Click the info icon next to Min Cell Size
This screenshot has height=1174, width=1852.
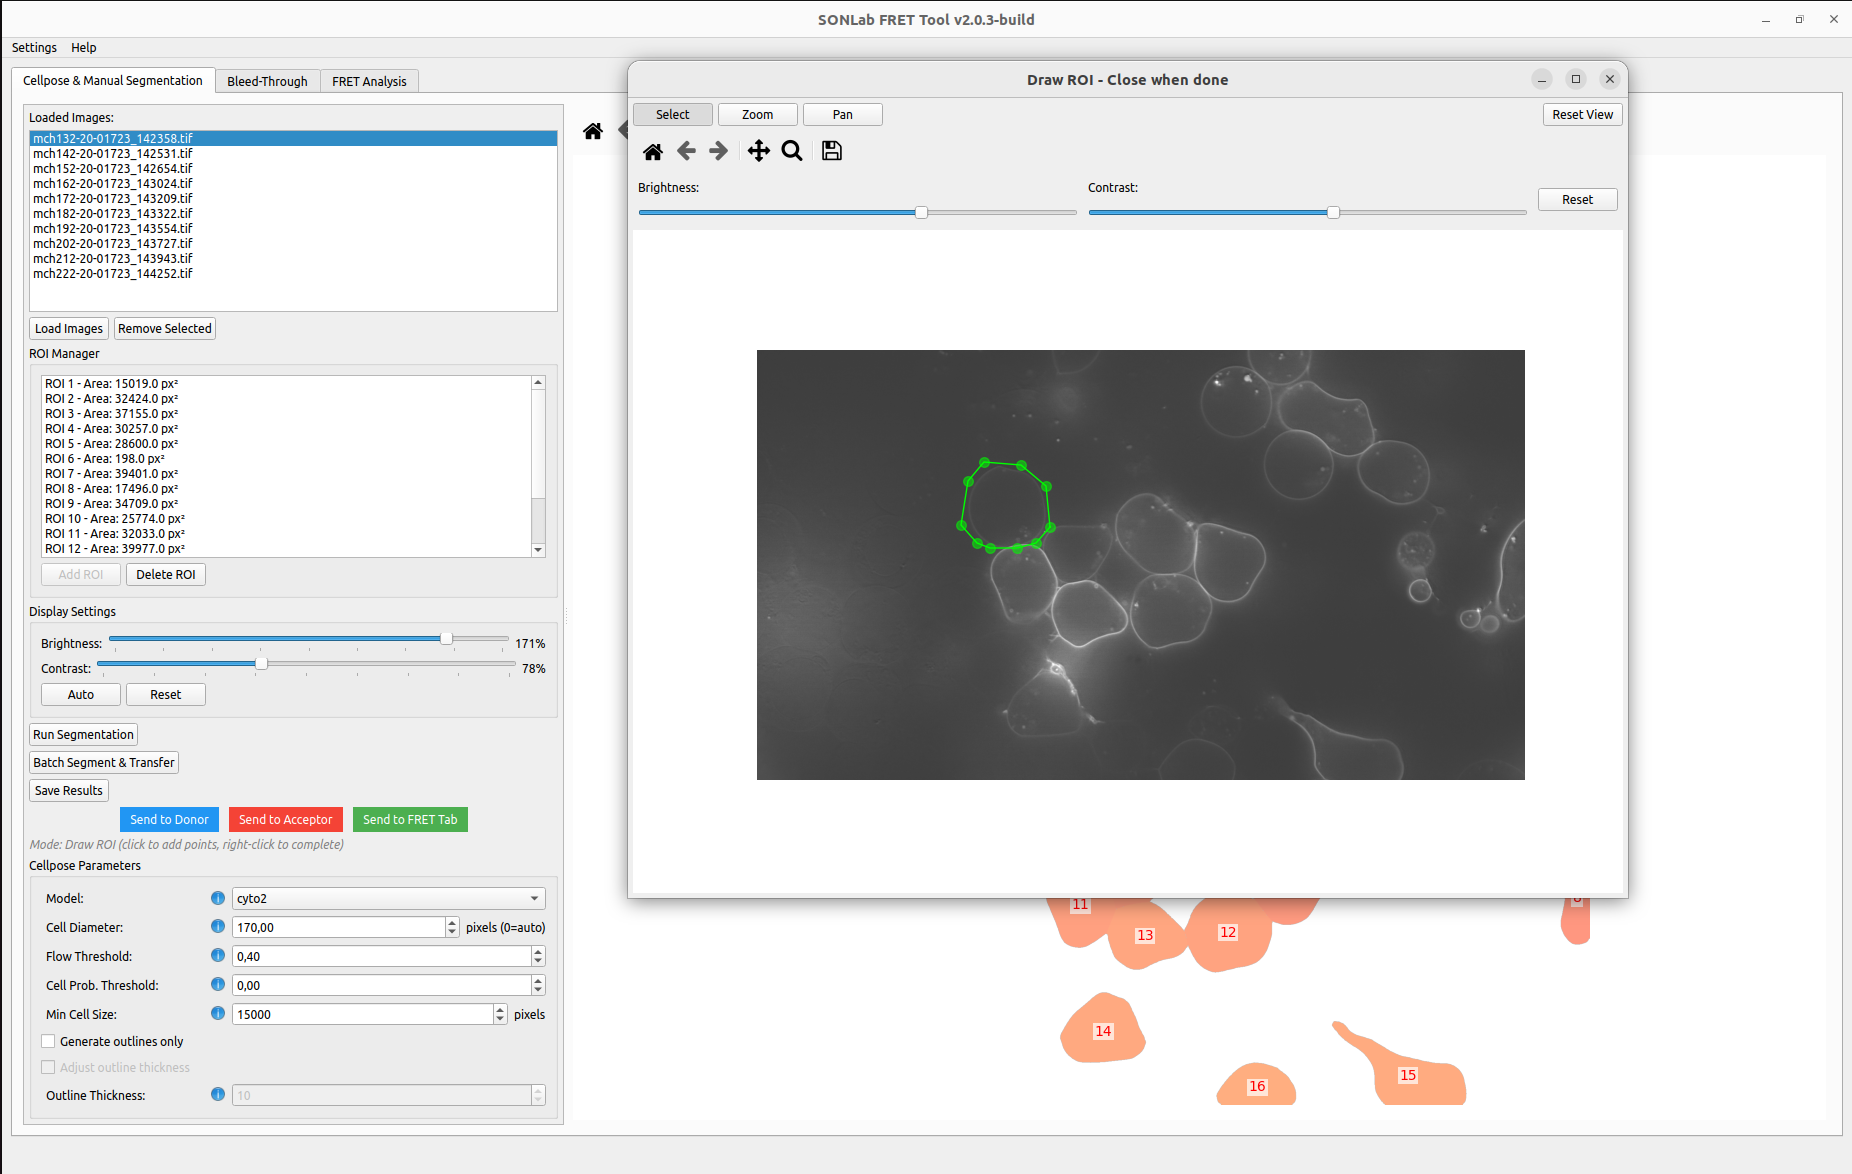pos(218,1014)
